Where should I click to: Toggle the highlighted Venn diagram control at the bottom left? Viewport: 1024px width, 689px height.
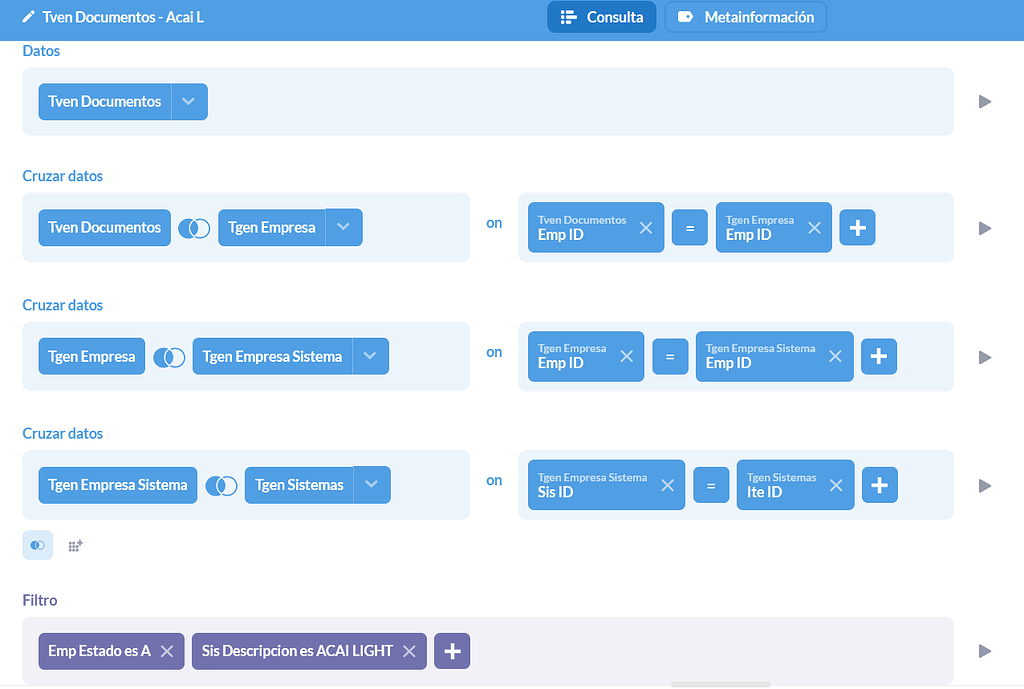(37, 545)
